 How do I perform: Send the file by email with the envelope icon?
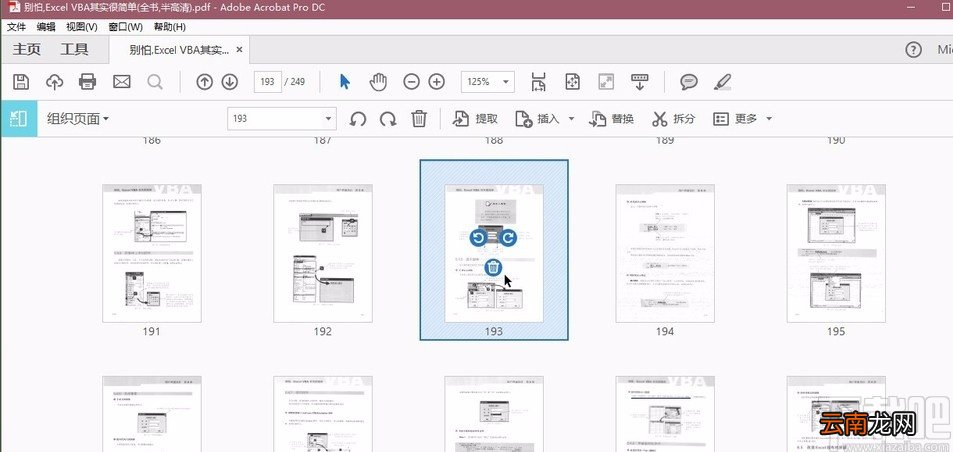pos(122,81)
